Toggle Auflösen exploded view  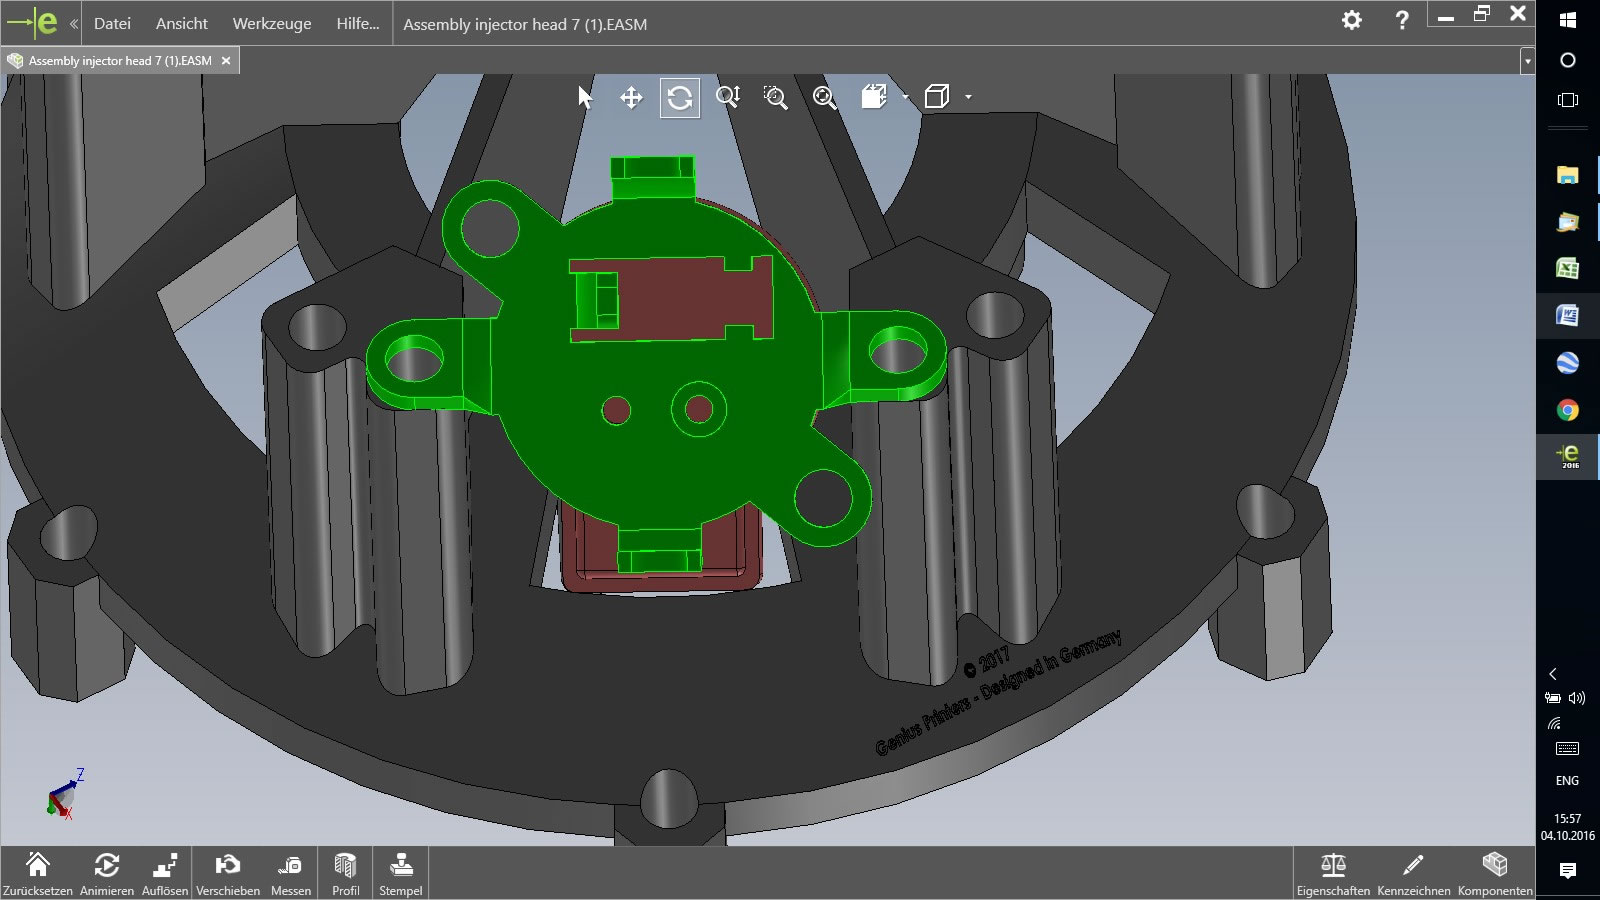pyautogui.click(x=165, y=873)
